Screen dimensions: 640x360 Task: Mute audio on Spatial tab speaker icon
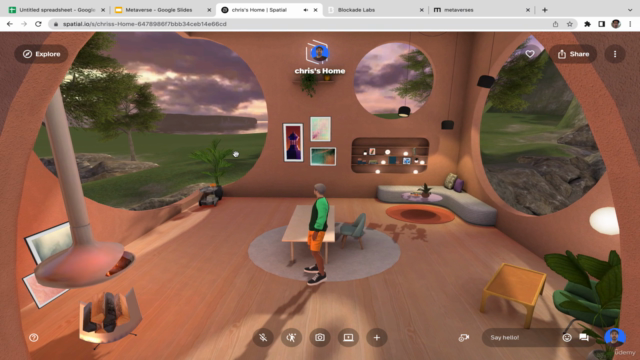[x=305, y=10]
